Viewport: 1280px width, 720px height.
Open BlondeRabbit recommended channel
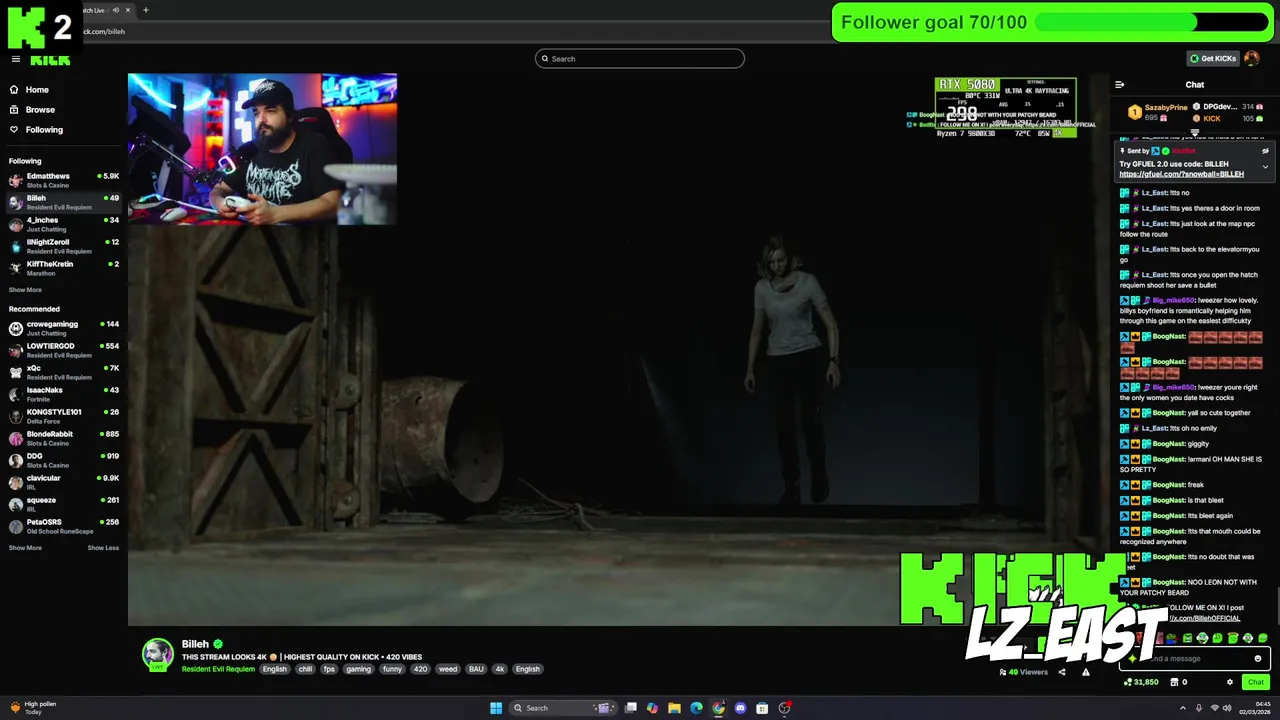63,438
